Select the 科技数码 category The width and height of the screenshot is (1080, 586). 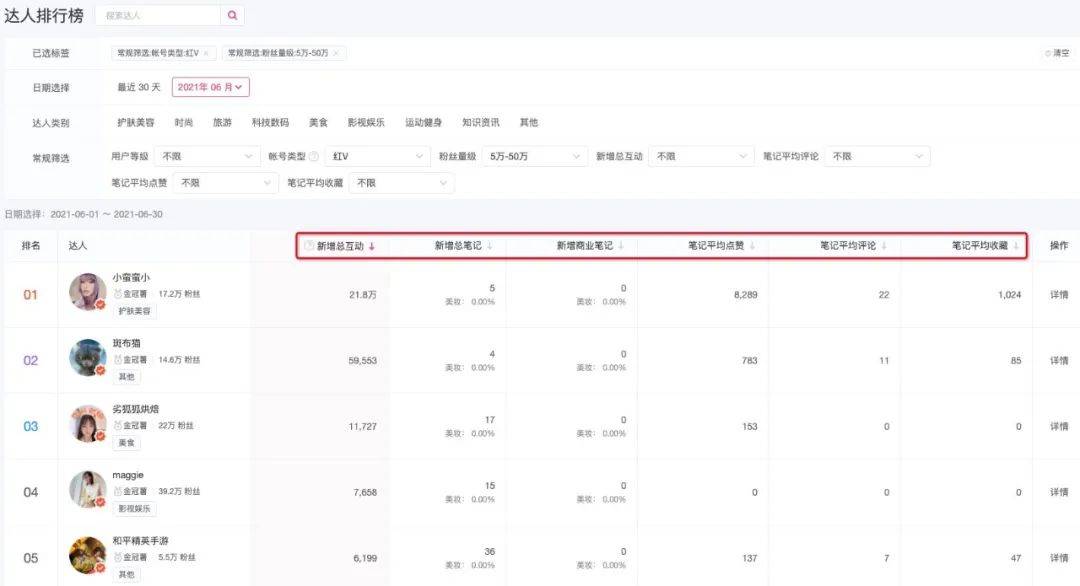(x=270, y=123)
